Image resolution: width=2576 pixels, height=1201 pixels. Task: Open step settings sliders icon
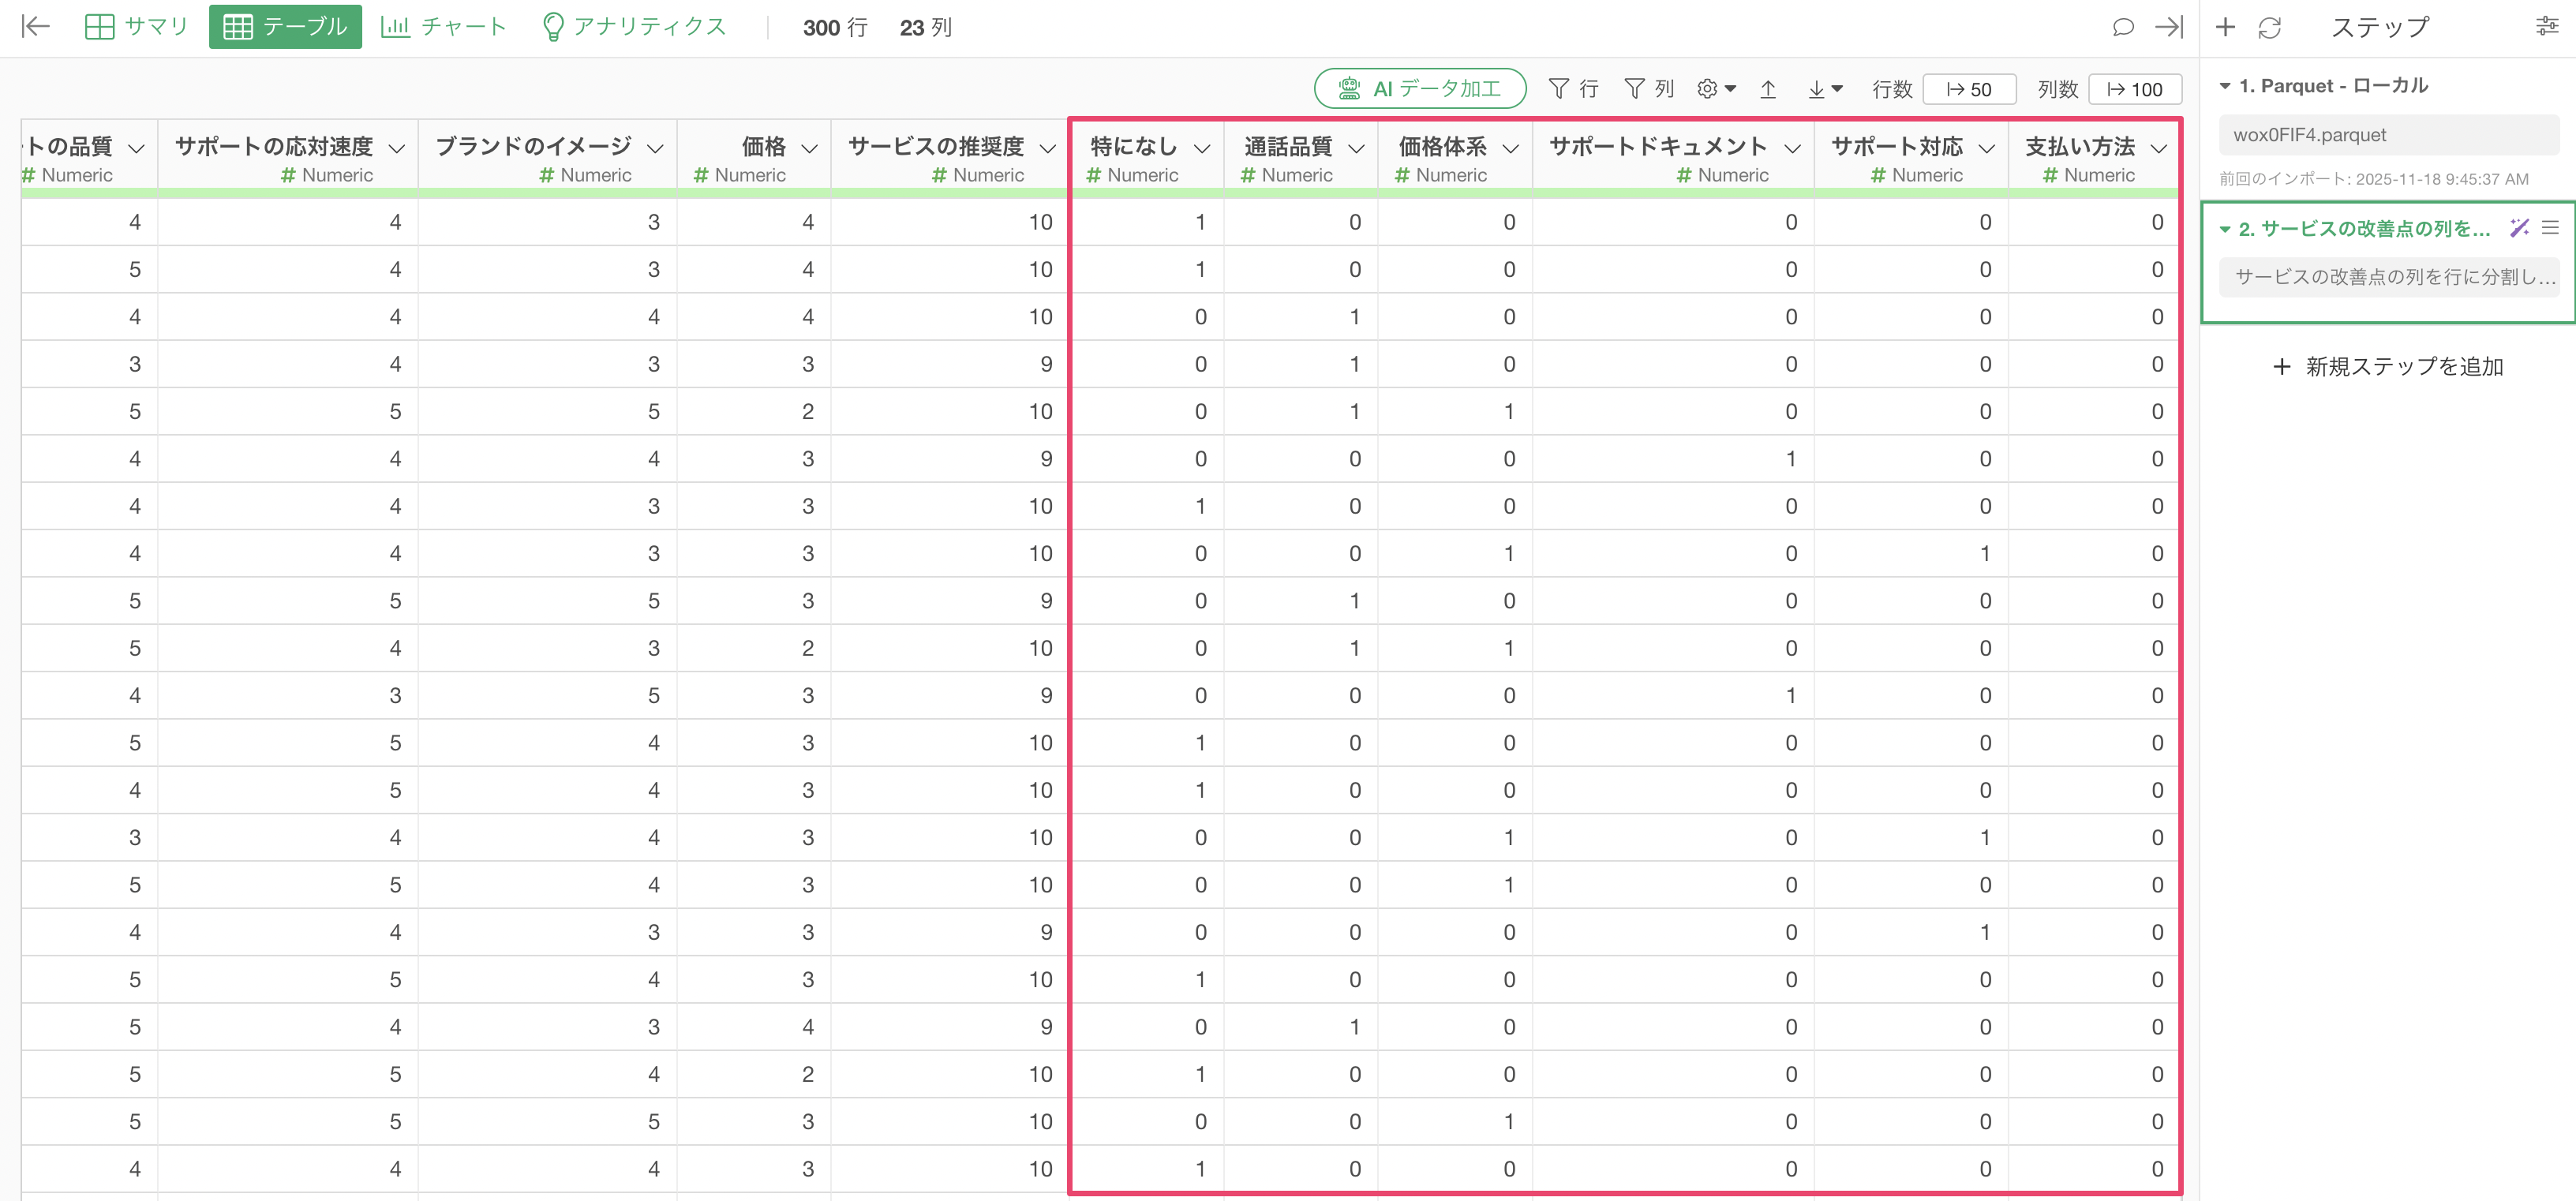point(2547,27)
